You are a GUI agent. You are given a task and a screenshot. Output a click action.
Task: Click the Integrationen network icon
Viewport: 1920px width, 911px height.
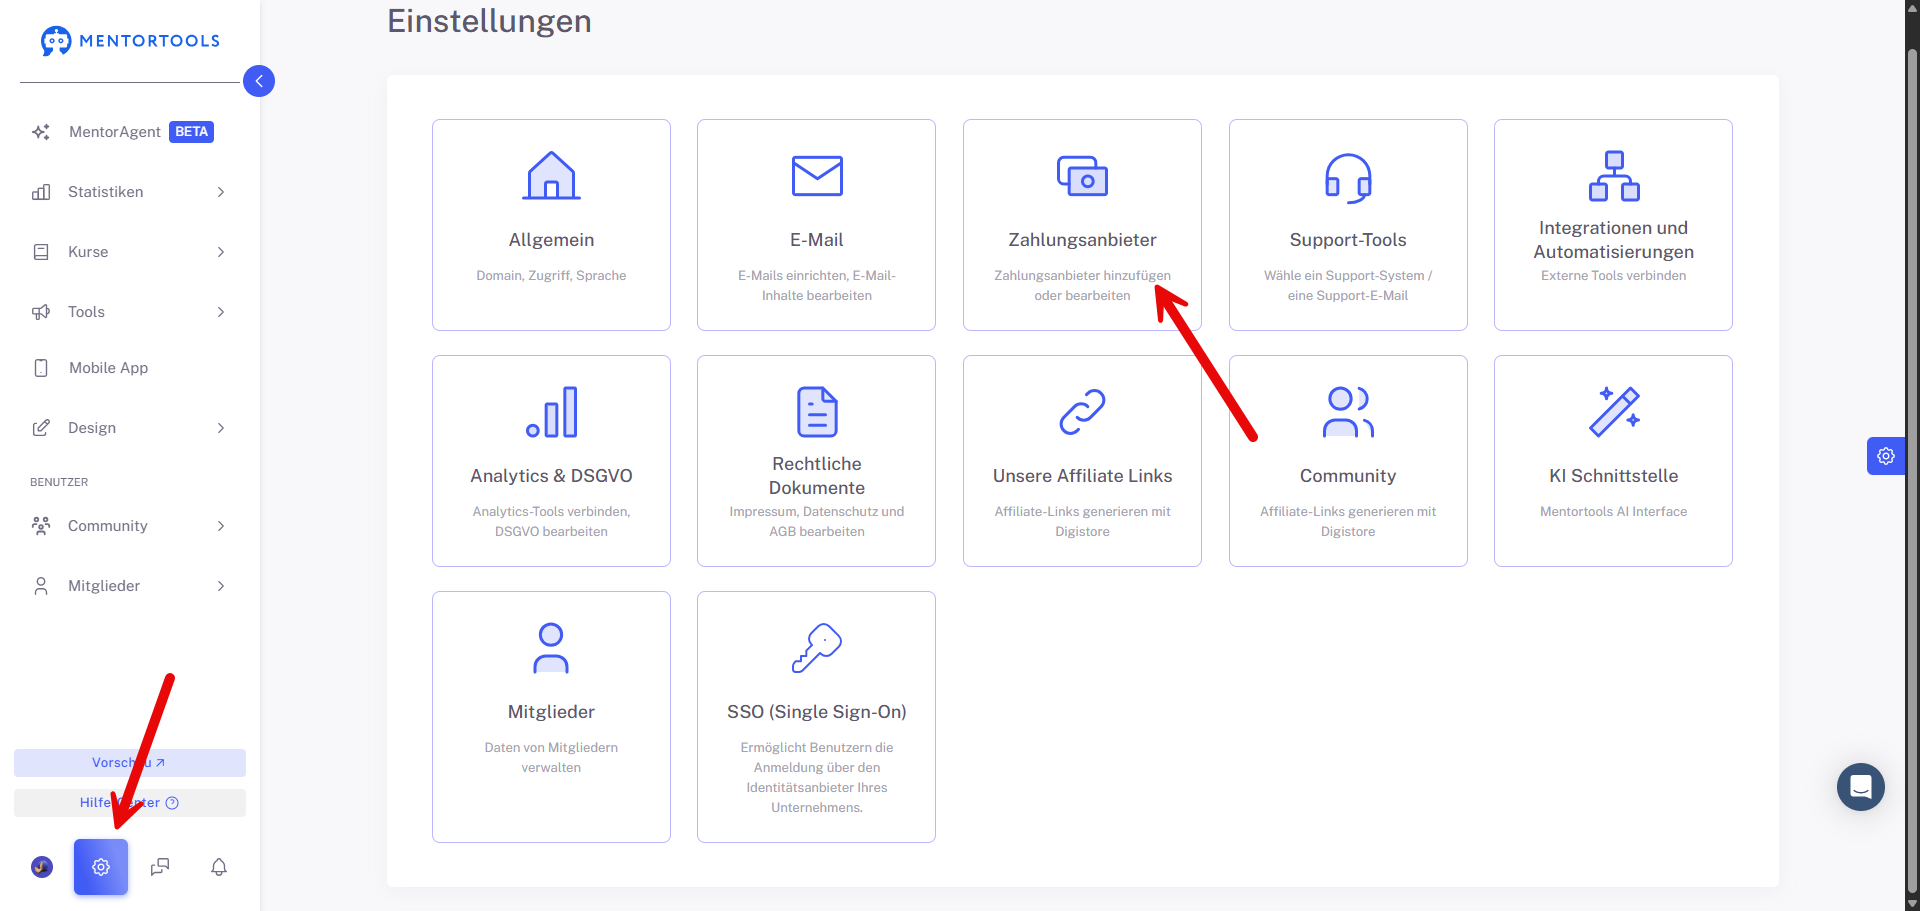tap(1614, 176)
